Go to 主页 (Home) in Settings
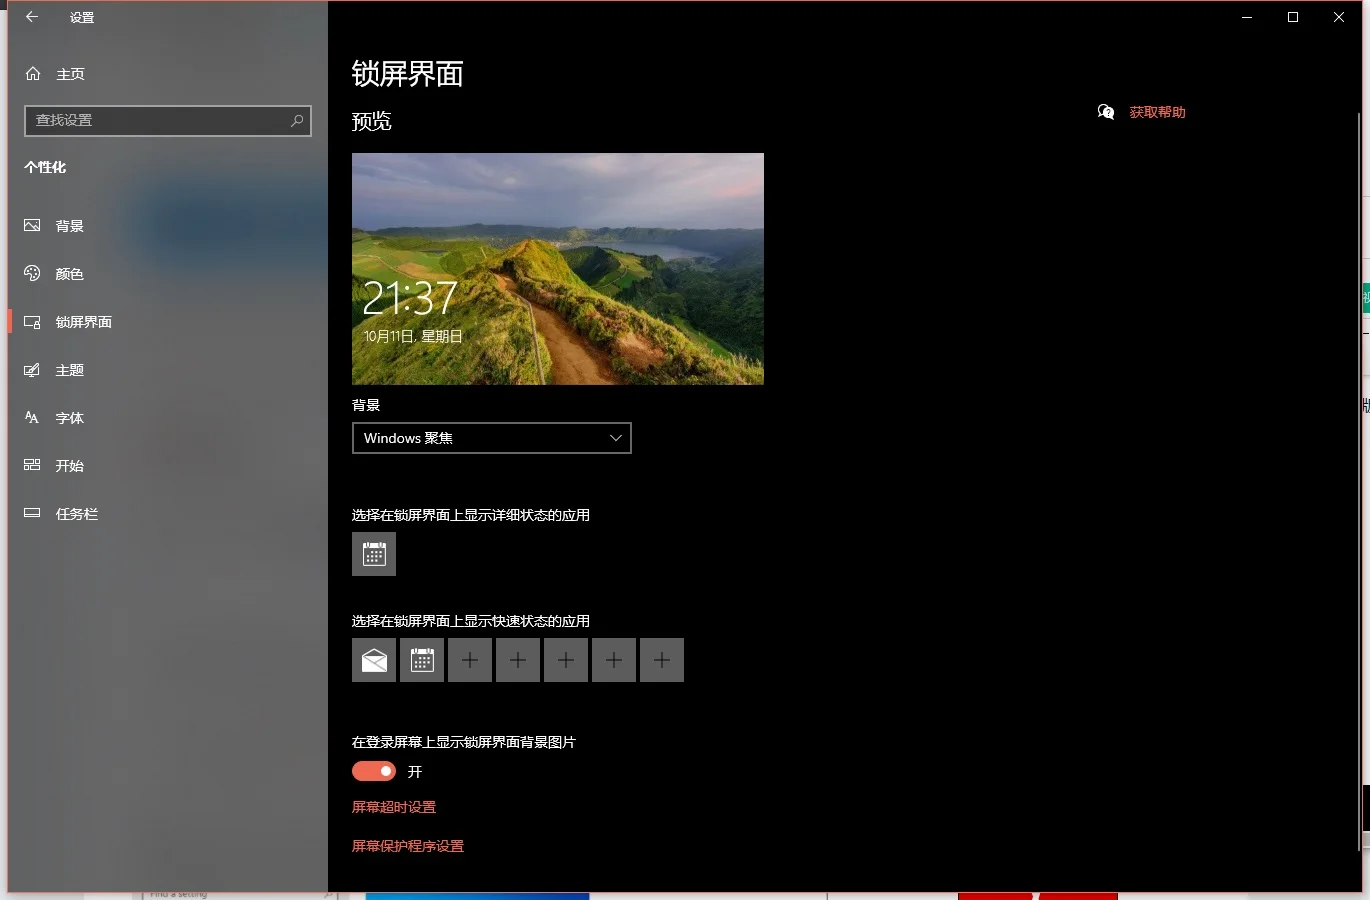The height and width of the screenshot is (900, 1370). (70, 73)
